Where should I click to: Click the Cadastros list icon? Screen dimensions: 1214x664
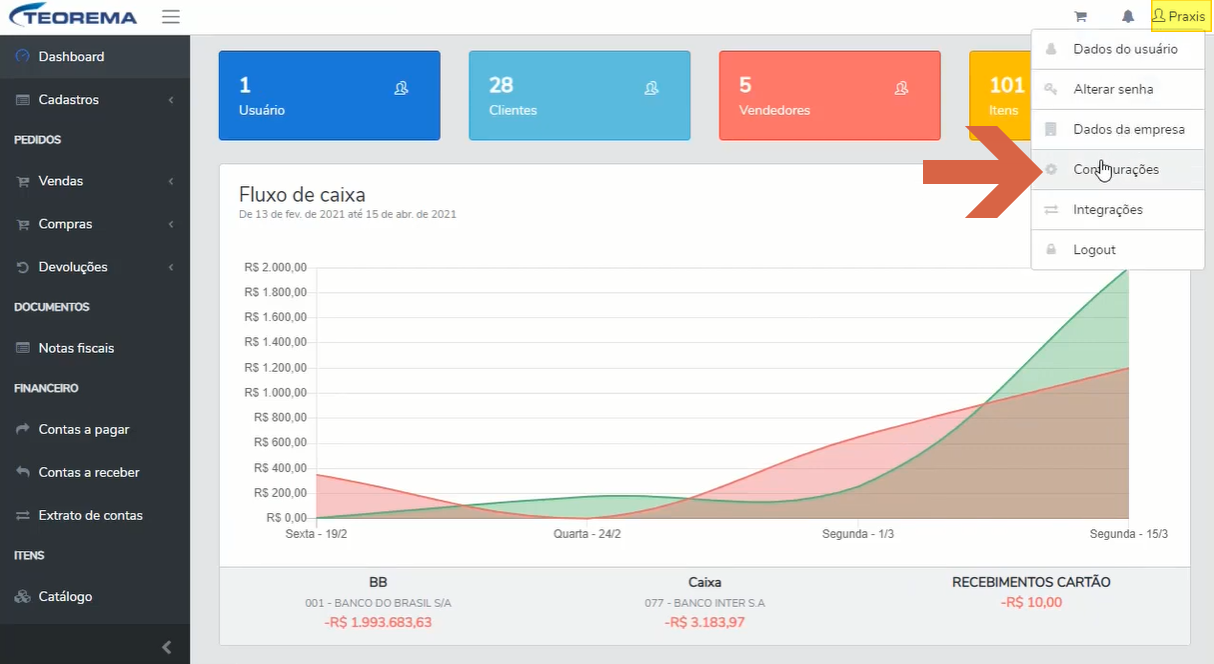(x=22, y=100)
